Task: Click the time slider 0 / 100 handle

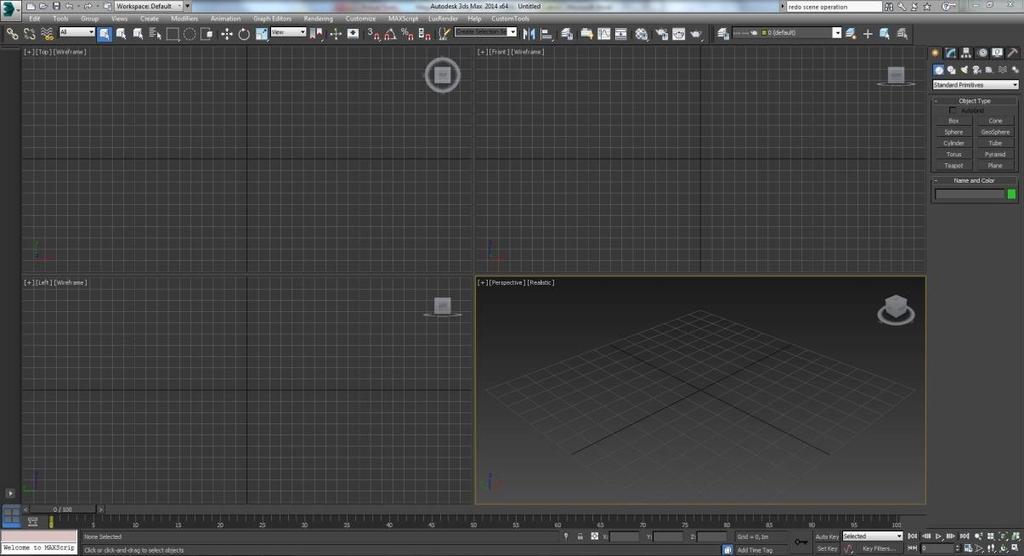Action: 63,509
